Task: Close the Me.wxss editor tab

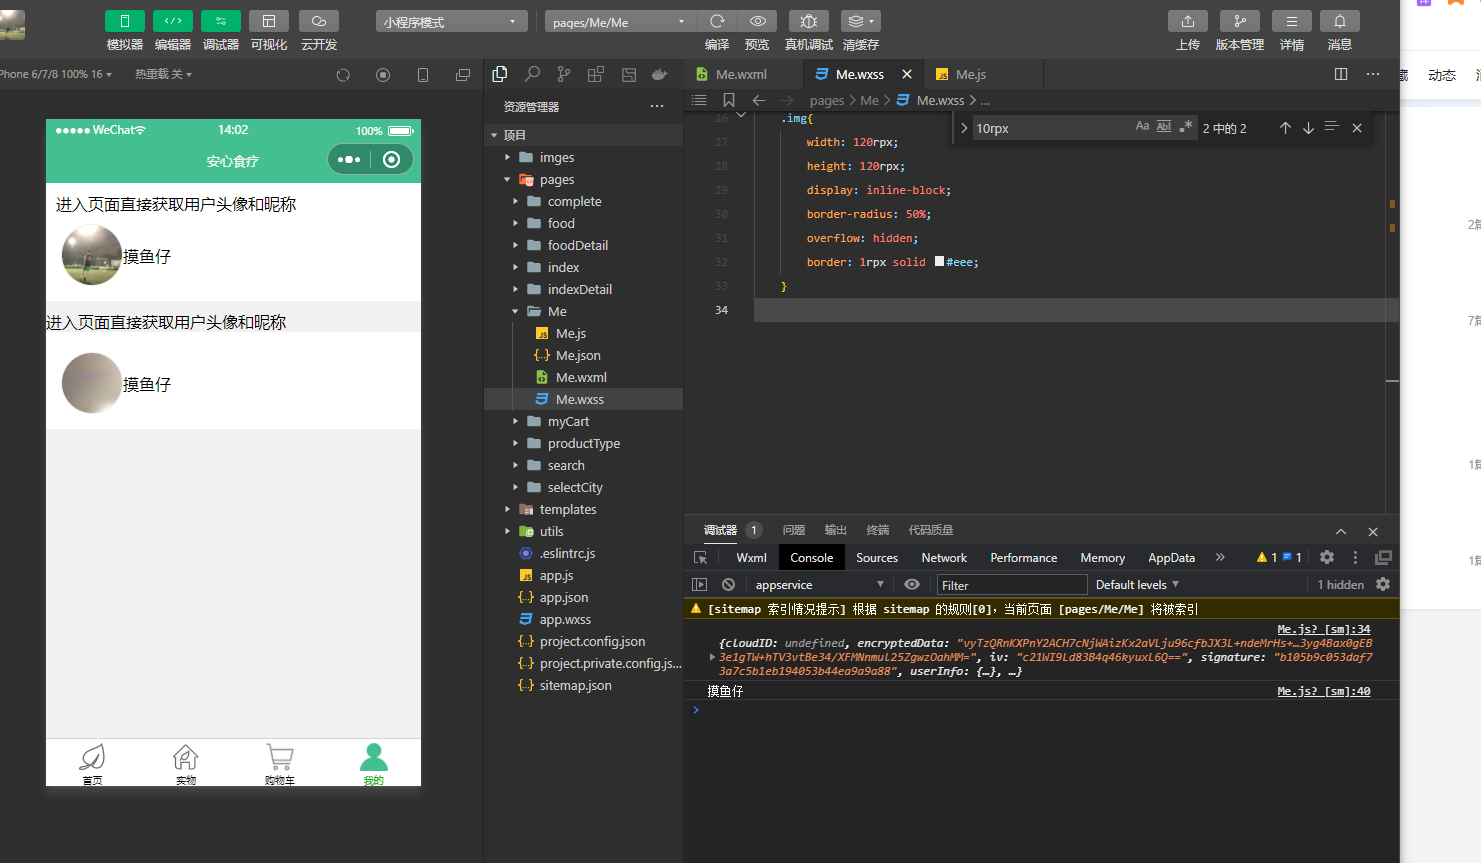Action: tap(907, 74)
